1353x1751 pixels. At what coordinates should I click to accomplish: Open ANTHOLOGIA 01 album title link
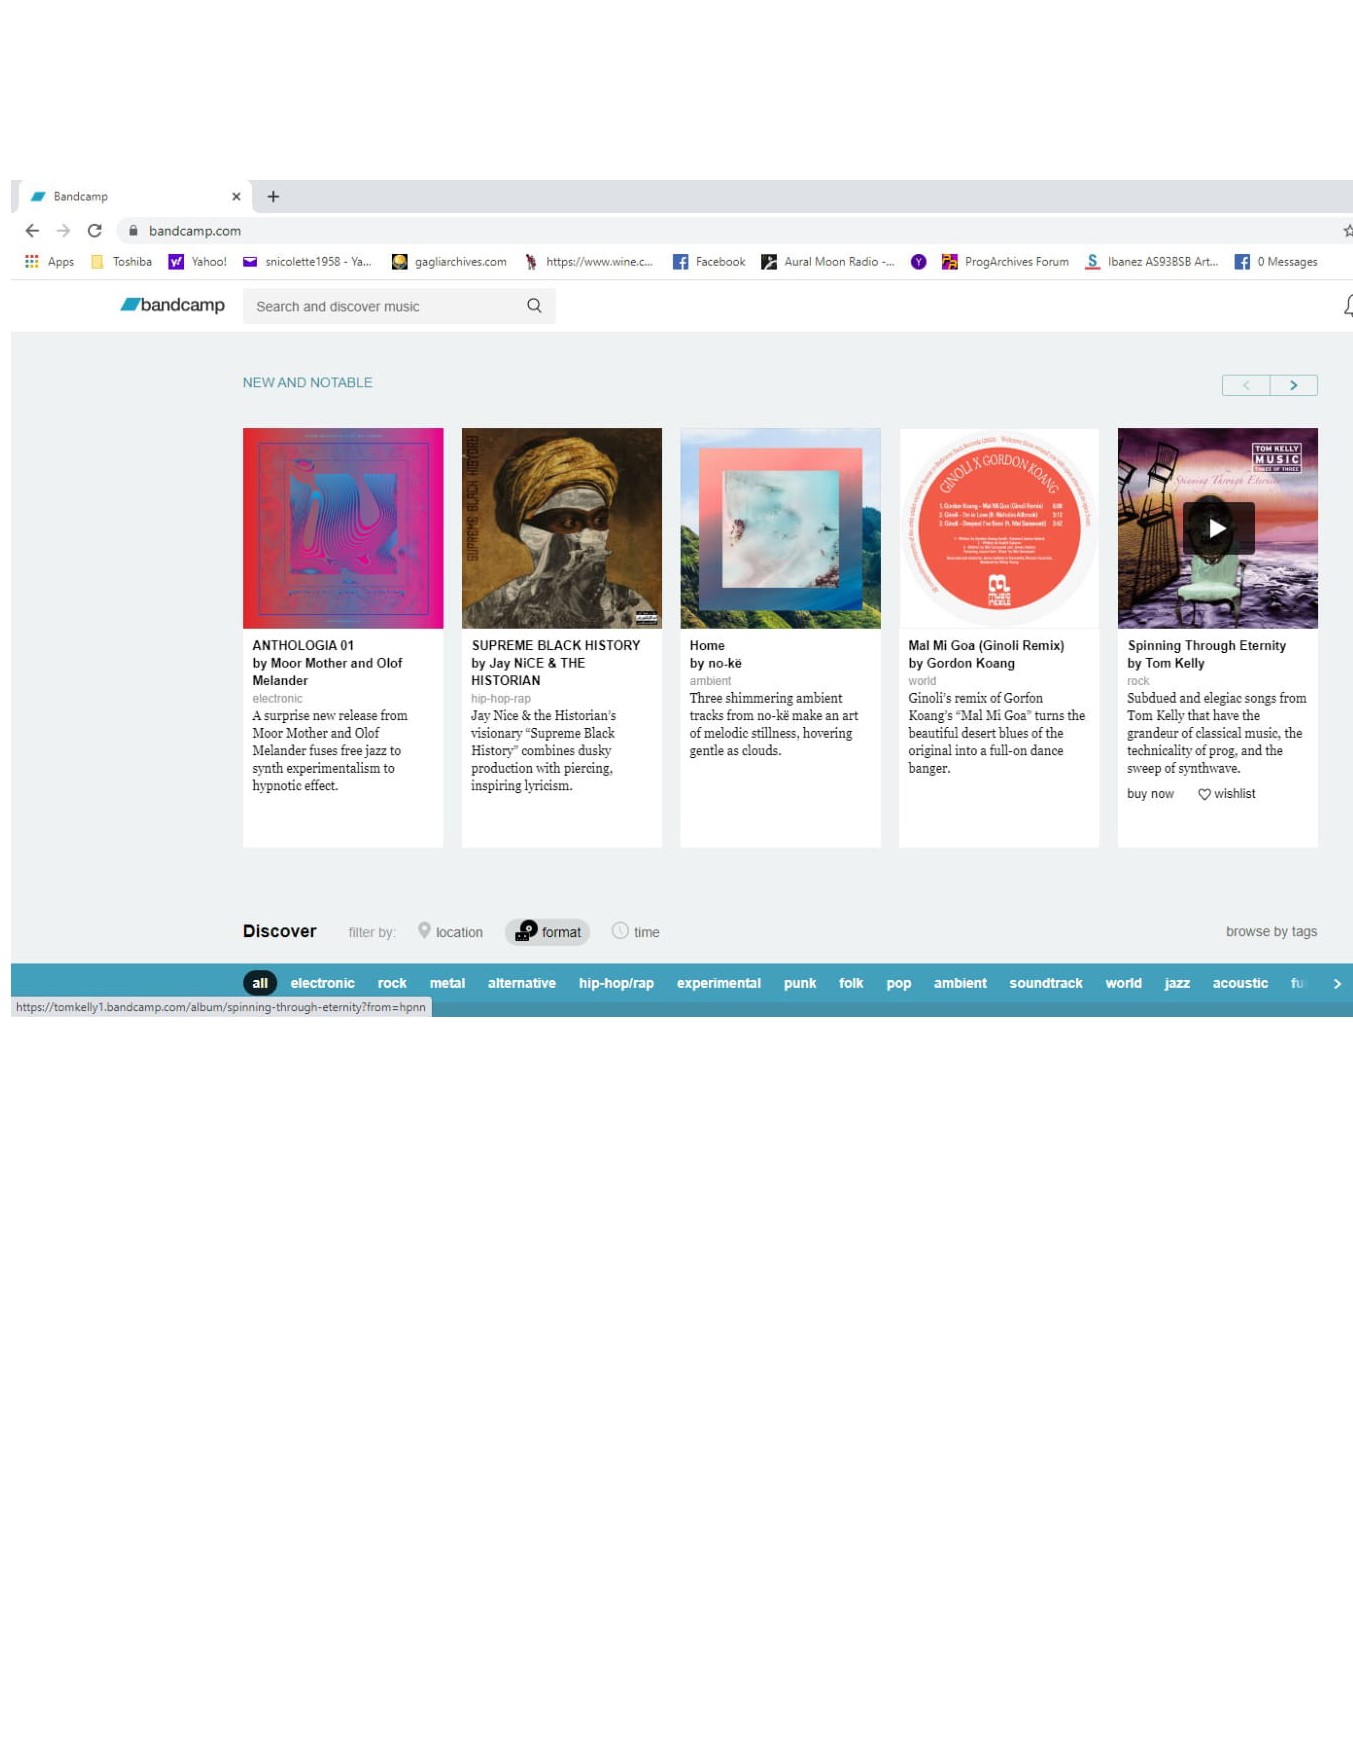[303, 646]
